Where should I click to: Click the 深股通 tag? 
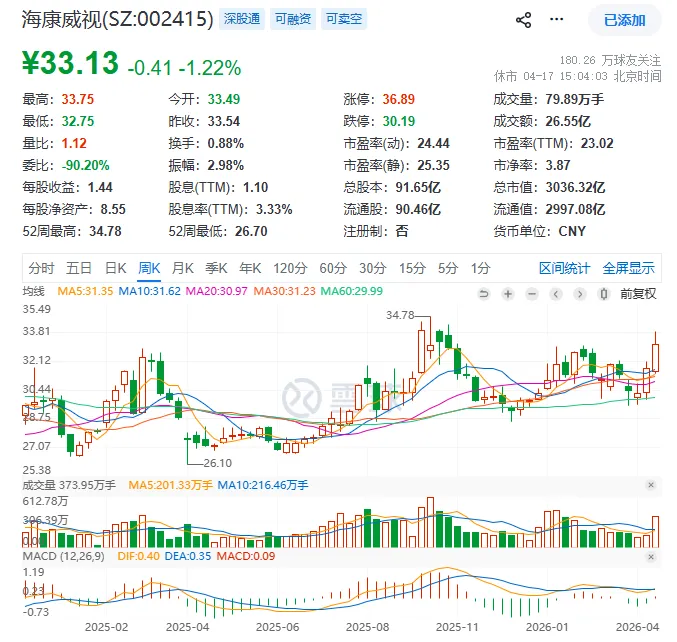[242, 19]
